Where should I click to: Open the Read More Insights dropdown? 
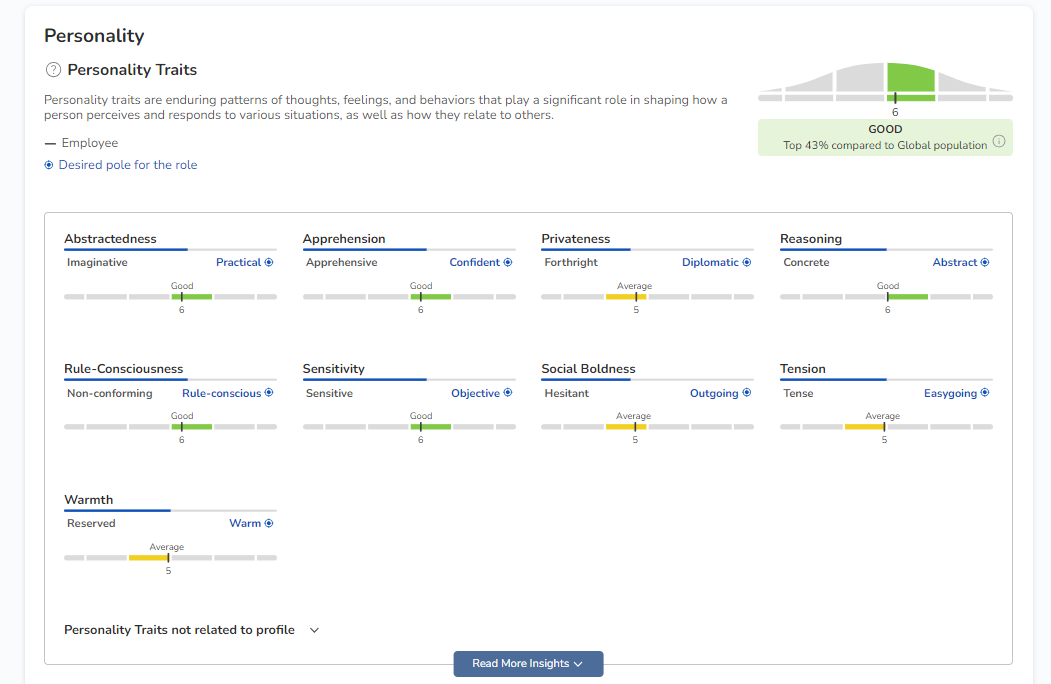tap(528, 664)
